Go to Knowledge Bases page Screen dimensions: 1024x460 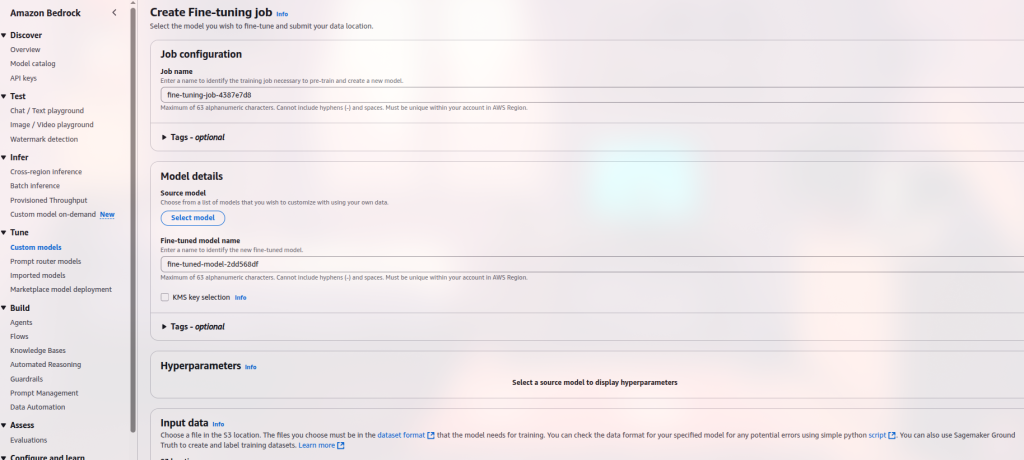[x=37, y=351]
